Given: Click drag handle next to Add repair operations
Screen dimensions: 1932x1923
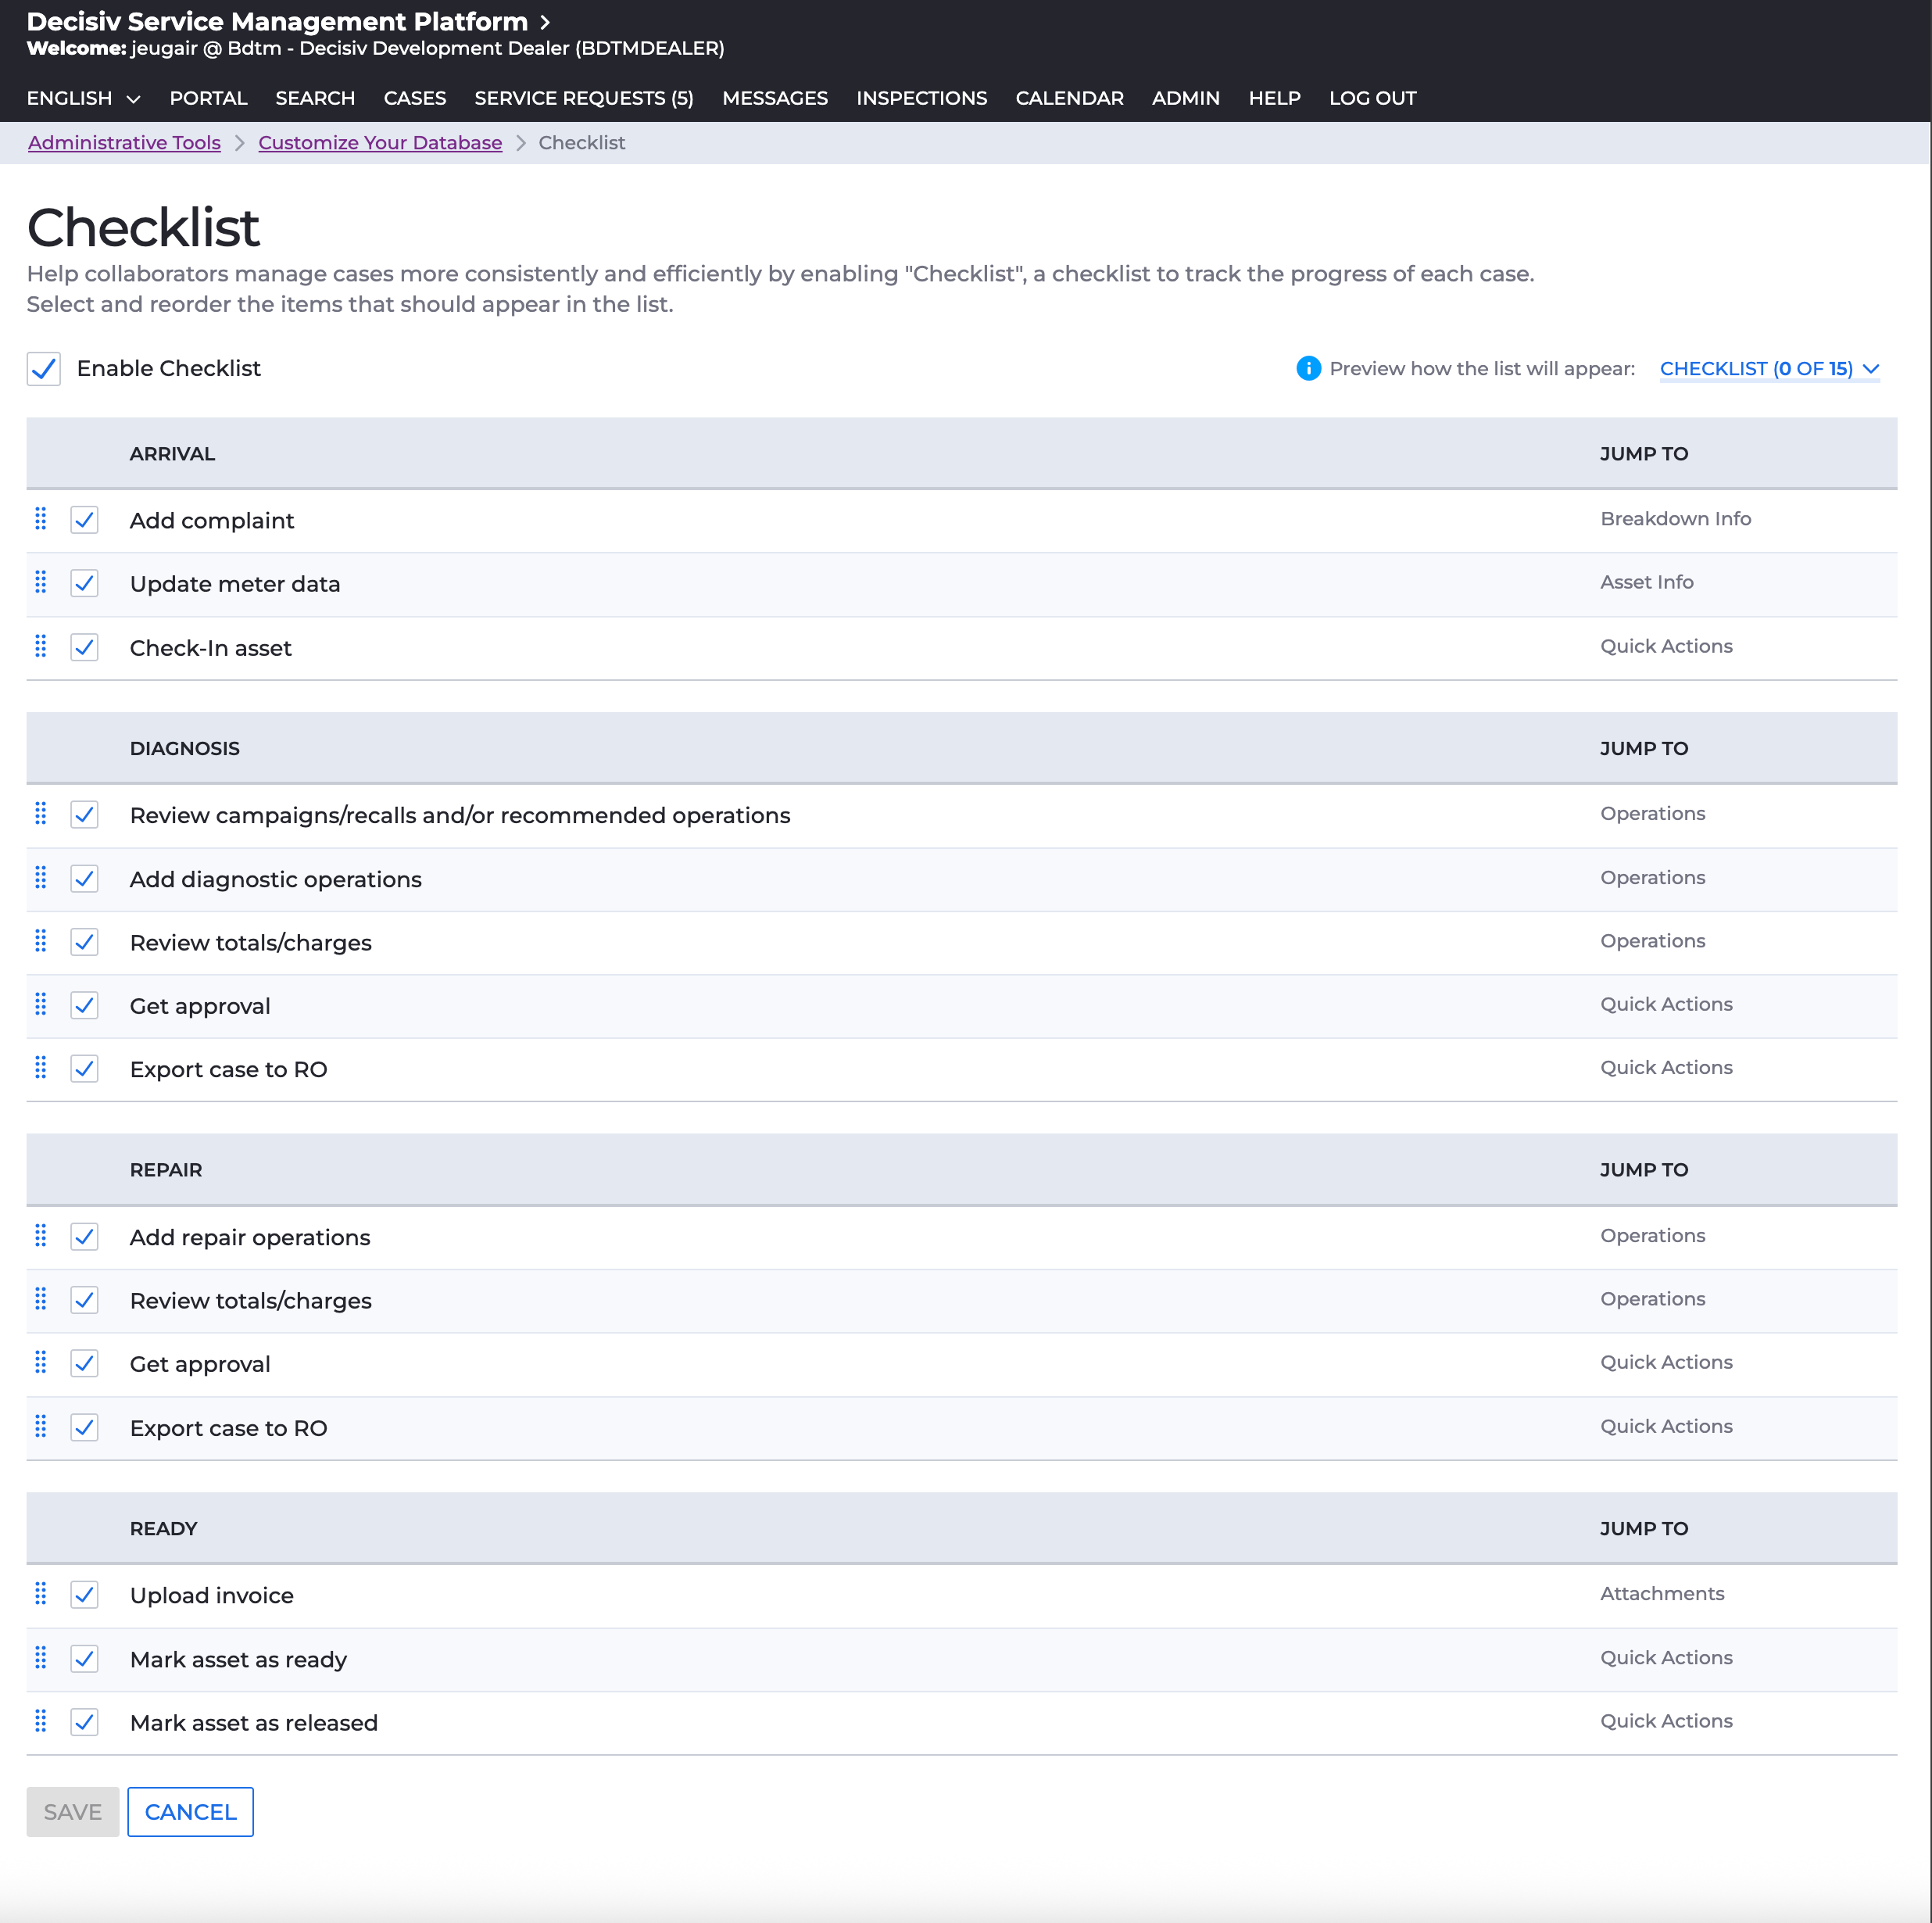Looking at the screenshot, I should tap(41, 1236).
